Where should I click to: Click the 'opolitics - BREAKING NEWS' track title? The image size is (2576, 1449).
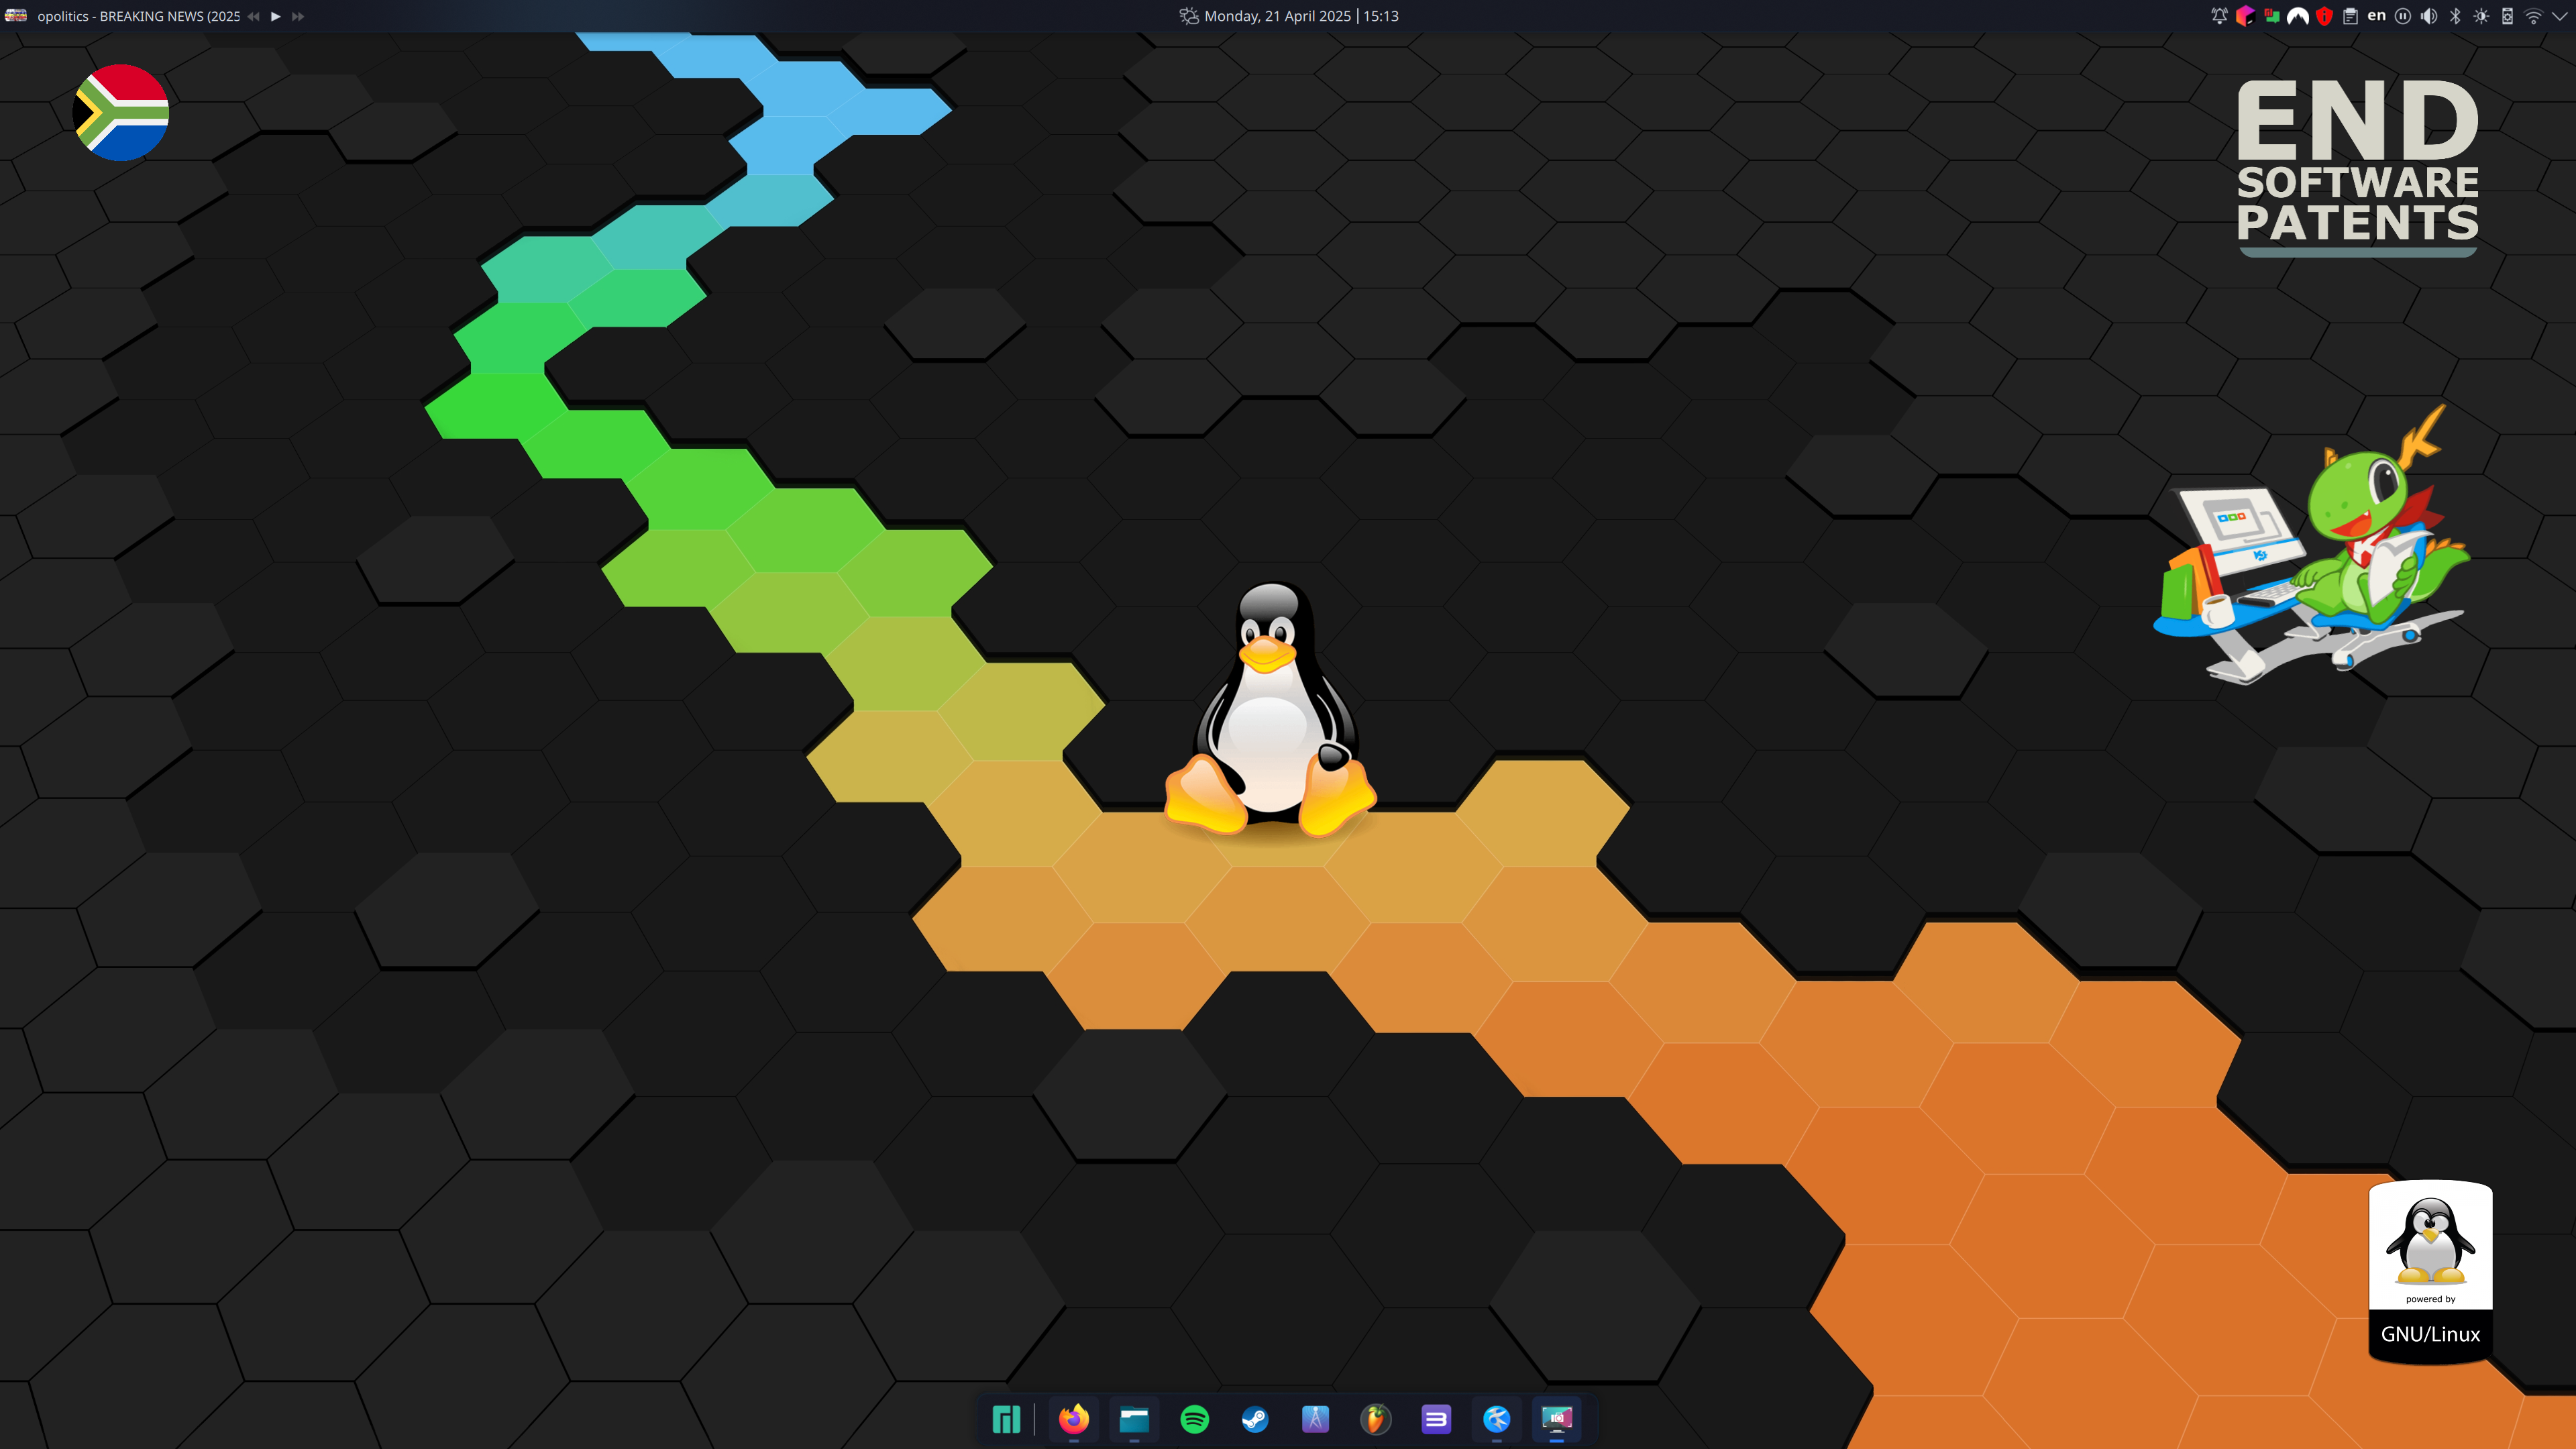[139, 16]
